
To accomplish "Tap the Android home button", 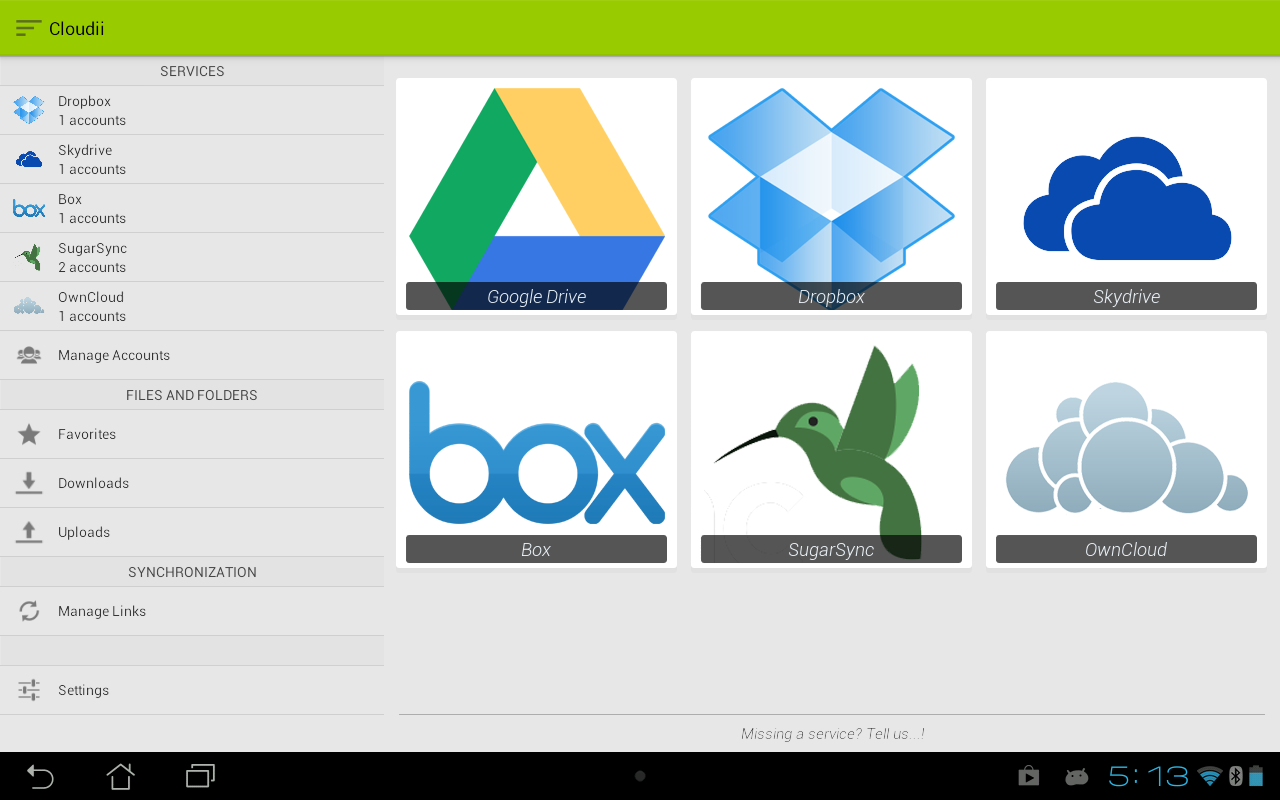I will [120, 776].
